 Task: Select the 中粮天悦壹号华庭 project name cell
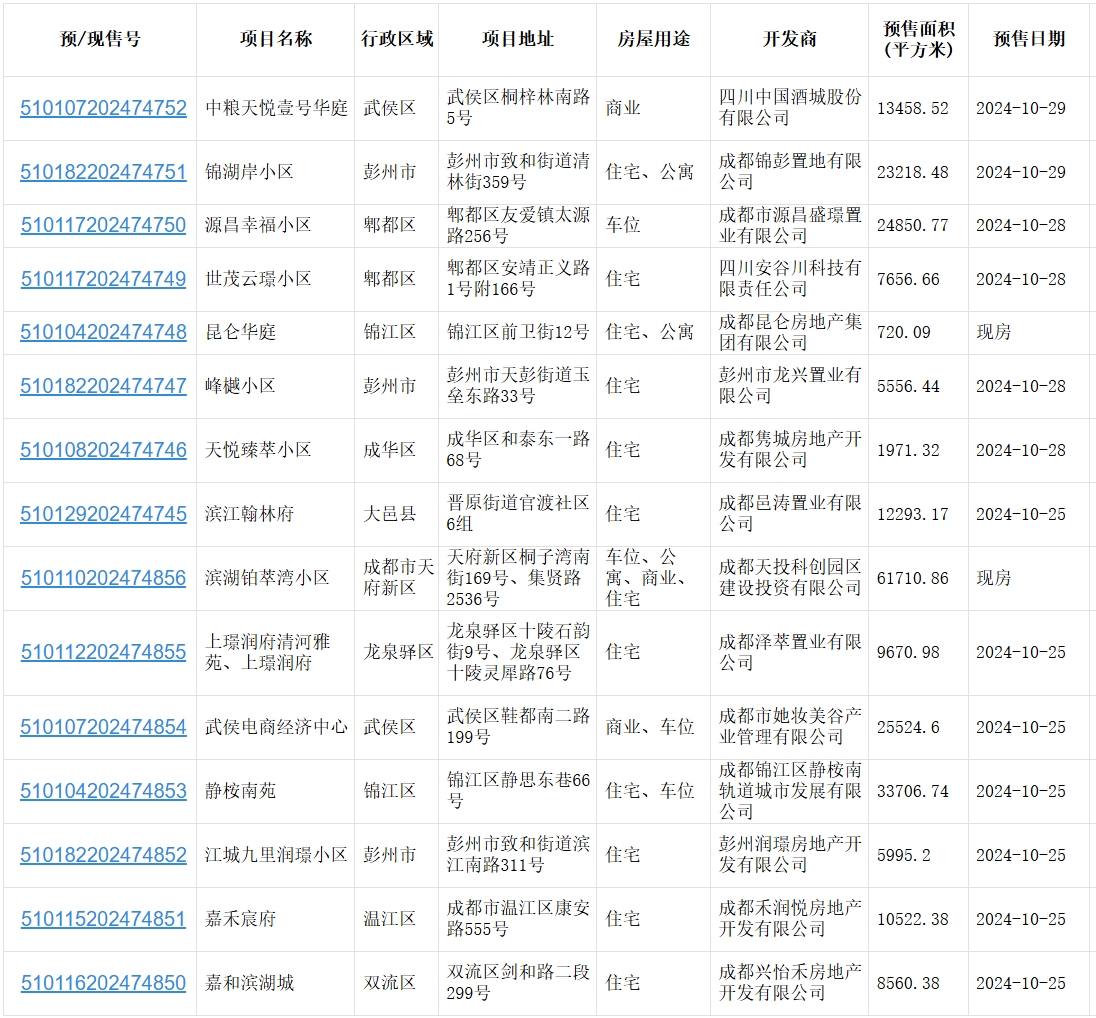[x=276, y=108]
